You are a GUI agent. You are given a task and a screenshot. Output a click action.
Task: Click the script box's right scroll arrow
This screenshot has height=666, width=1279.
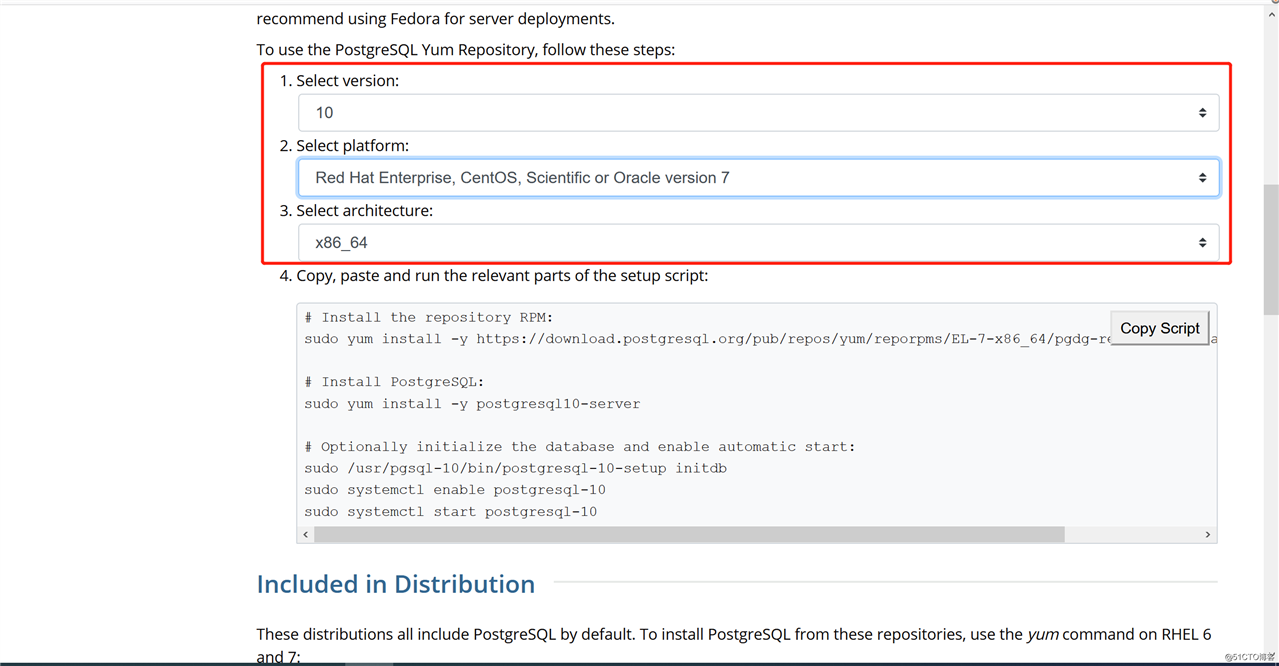coord(1208,535)
